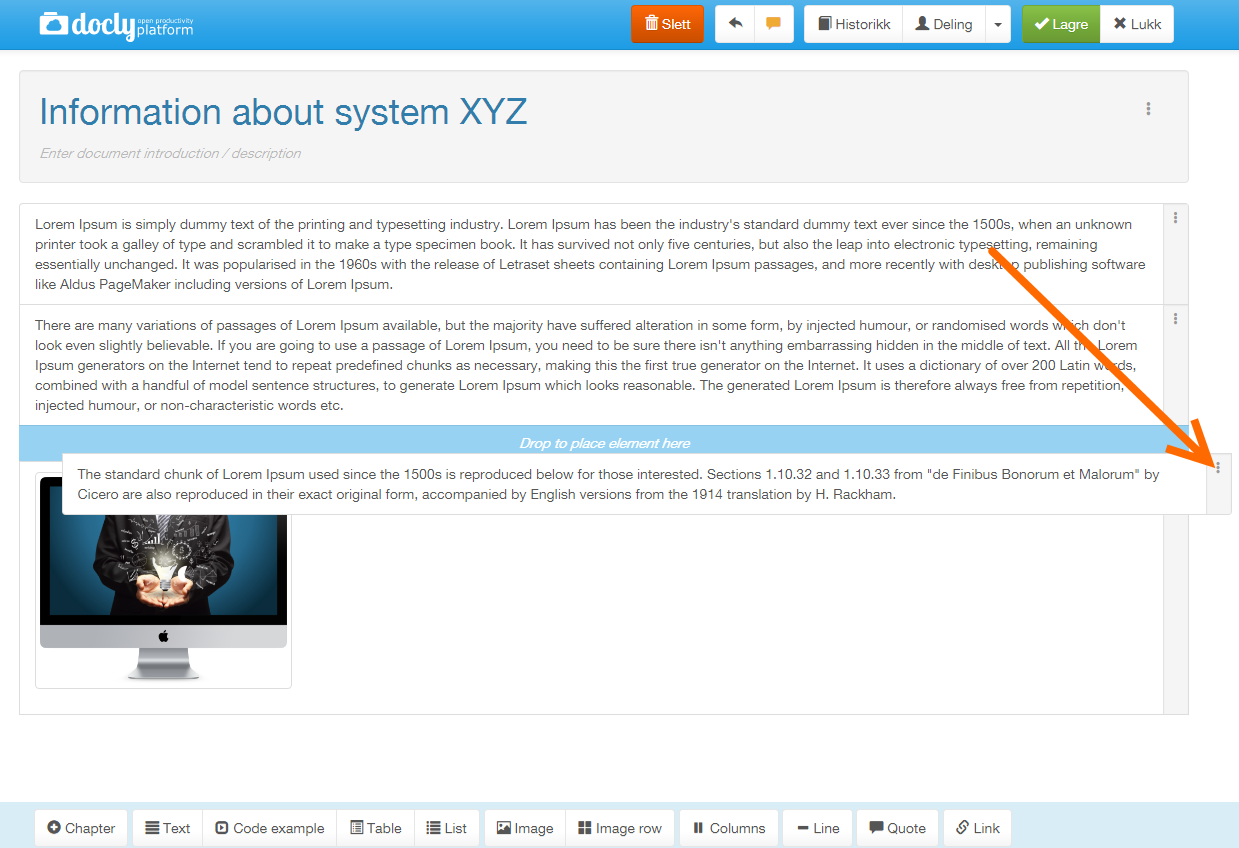This screenshot has height=848, width=1239.
Task: Click the document title Information about system XYZ
Action: coord(283,112)
